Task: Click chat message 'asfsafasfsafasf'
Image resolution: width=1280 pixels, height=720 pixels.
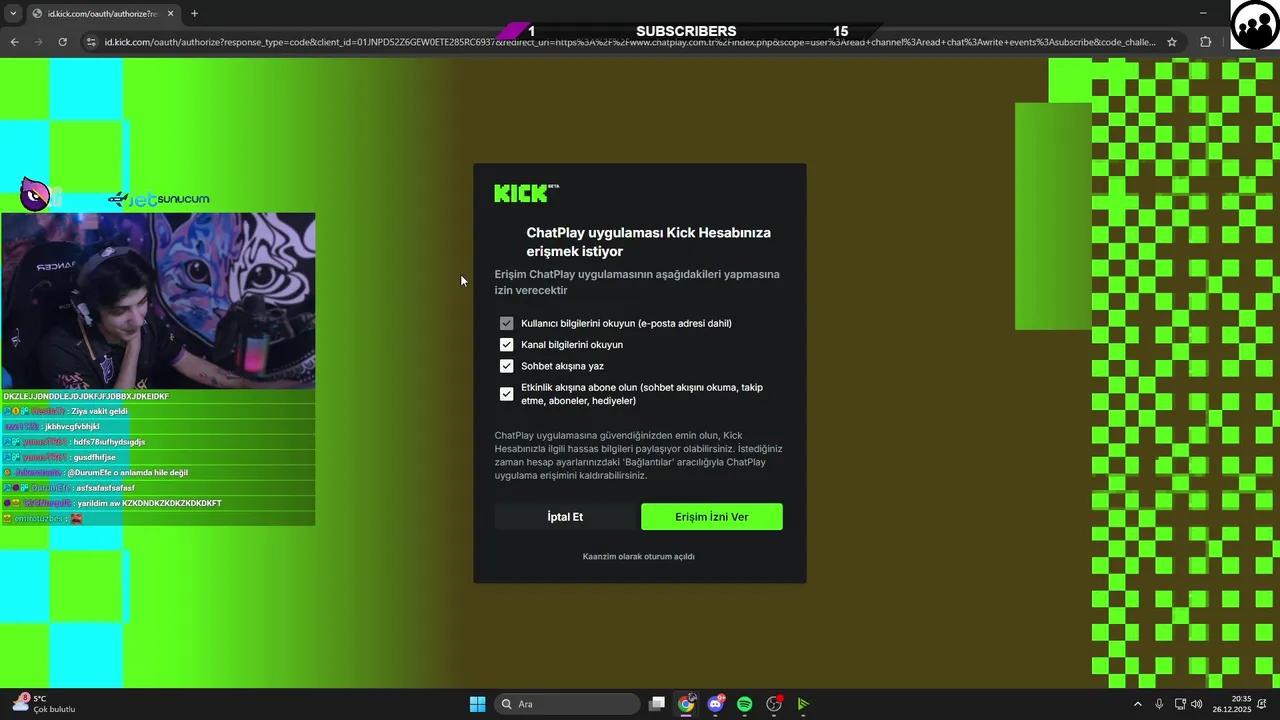Action: pos(105,488)
